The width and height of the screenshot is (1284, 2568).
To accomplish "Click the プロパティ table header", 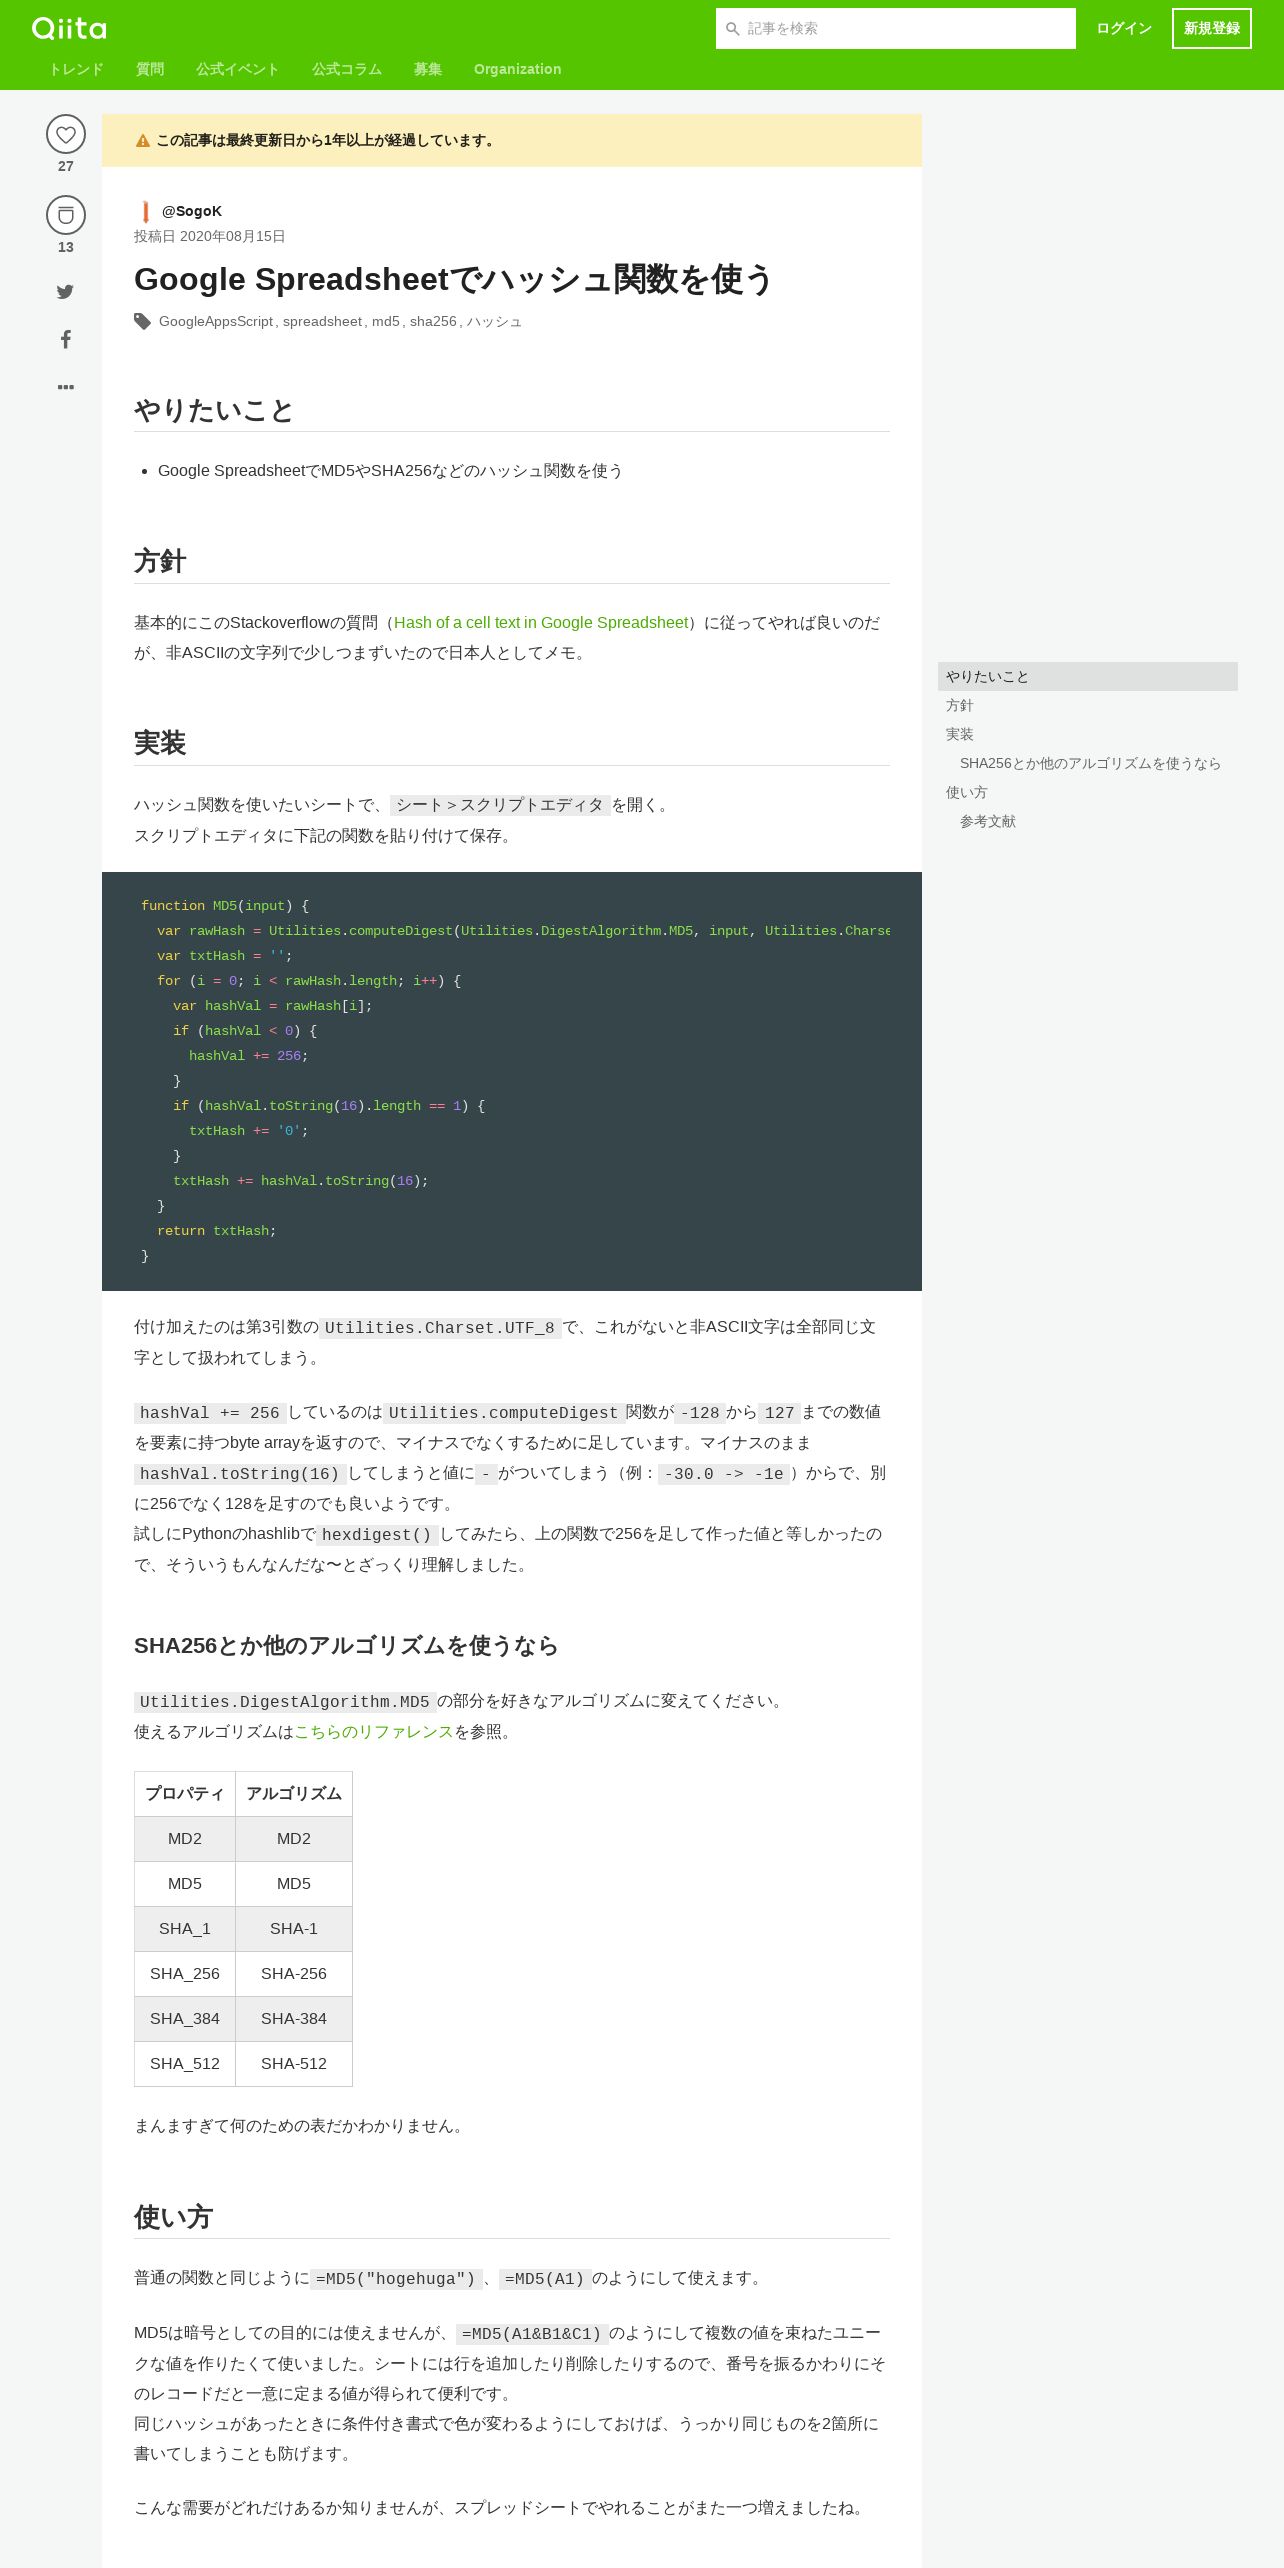I will [185, 1793].
